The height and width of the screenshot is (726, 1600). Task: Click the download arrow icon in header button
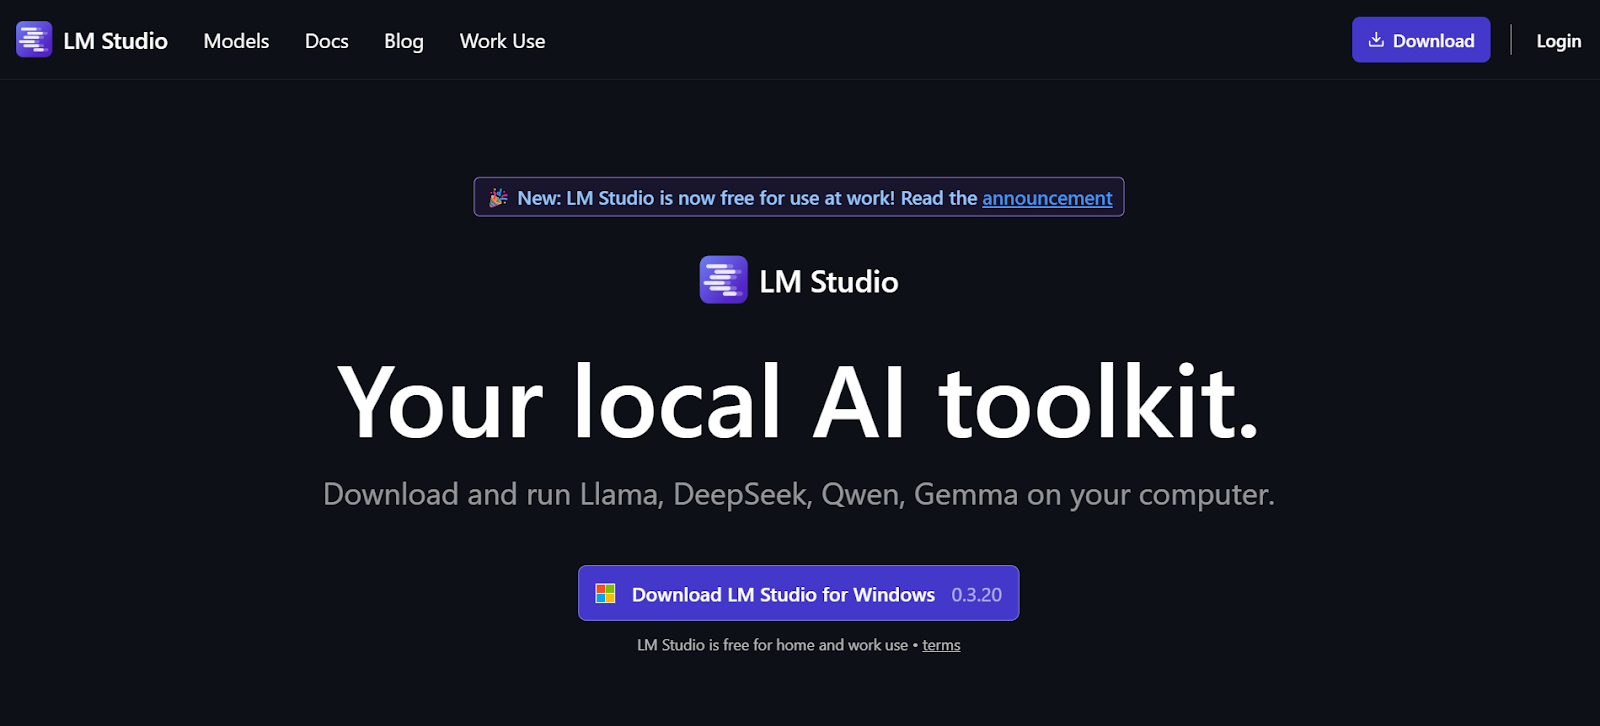click(1376, 40)
